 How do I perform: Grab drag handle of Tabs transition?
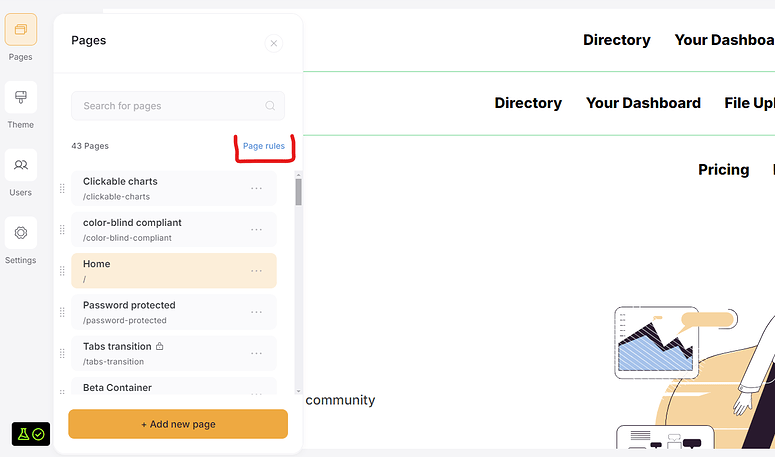(x=62, y=353)
